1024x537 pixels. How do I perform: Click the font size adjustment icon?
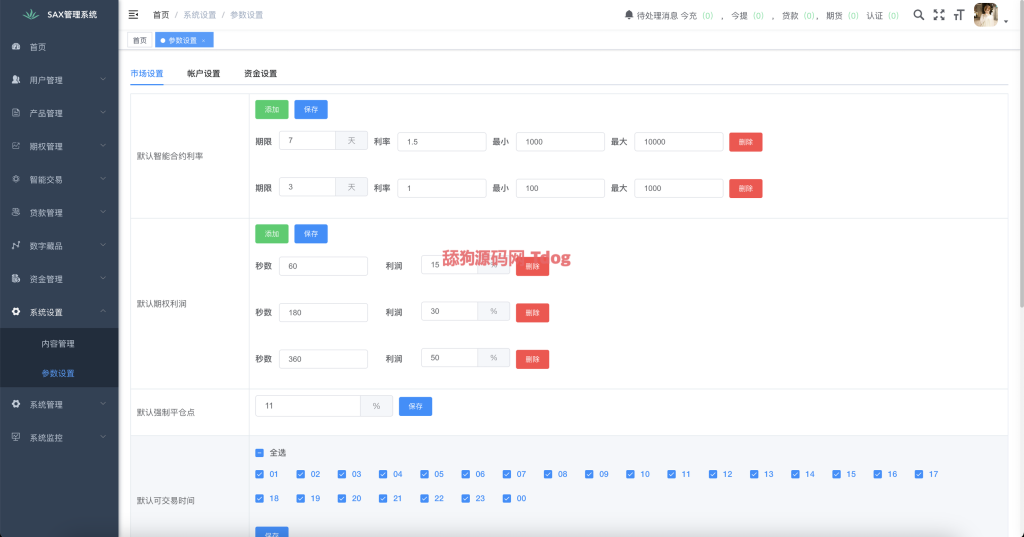click(959, 15)
